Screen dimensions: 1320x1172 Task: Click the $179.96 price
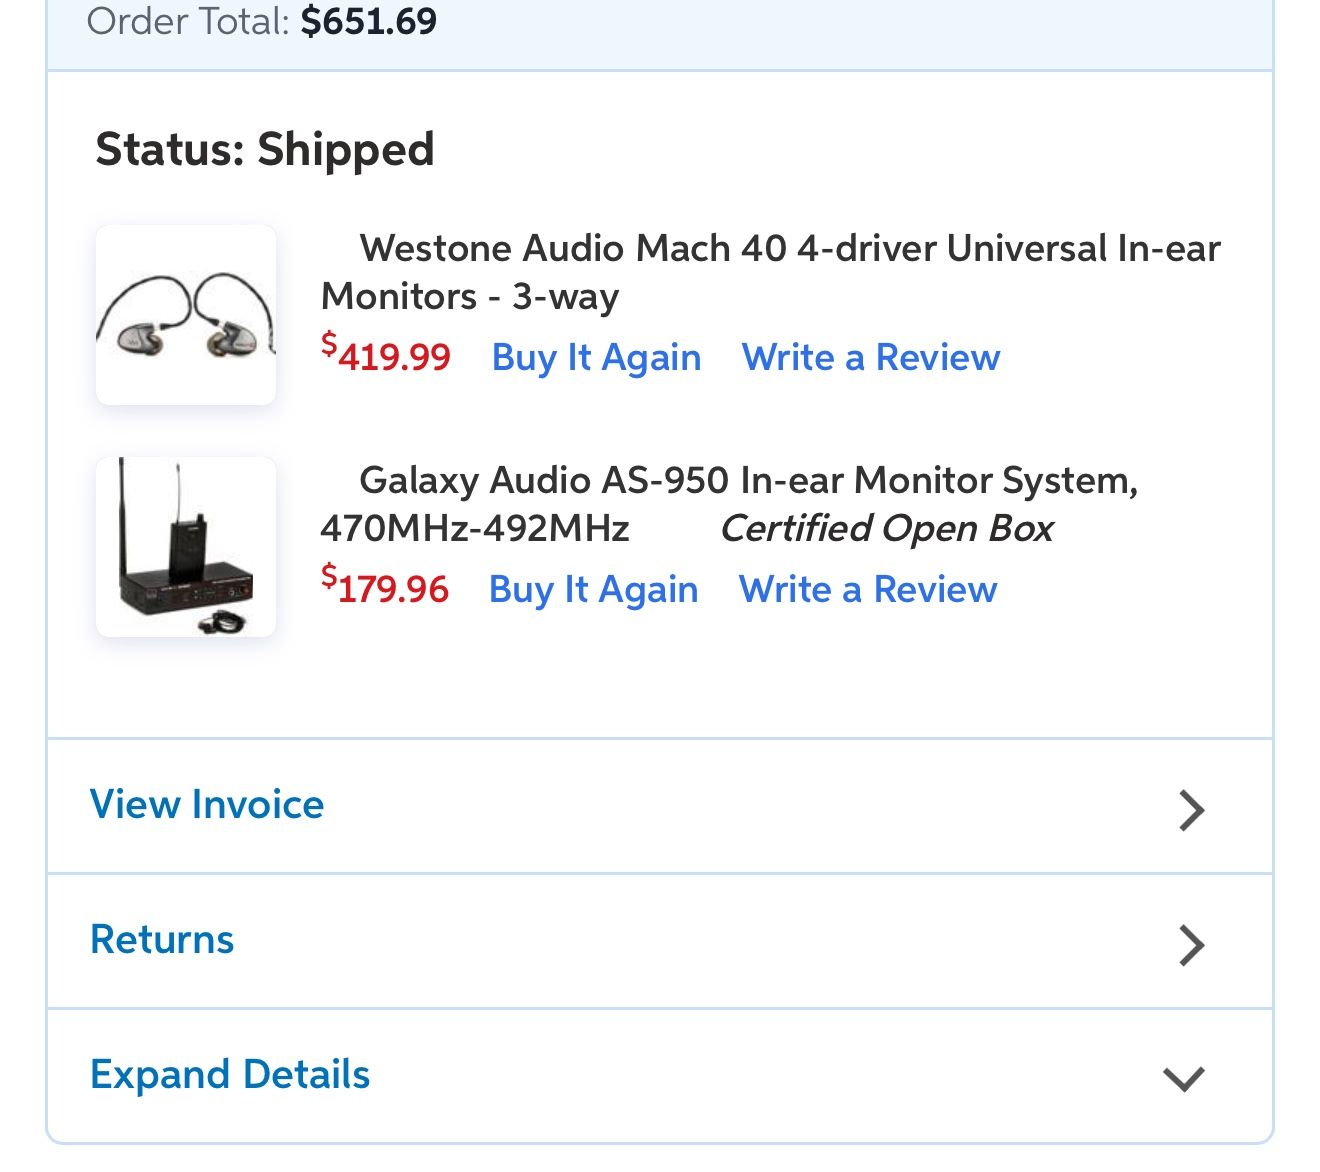click(x=385, y=588)
